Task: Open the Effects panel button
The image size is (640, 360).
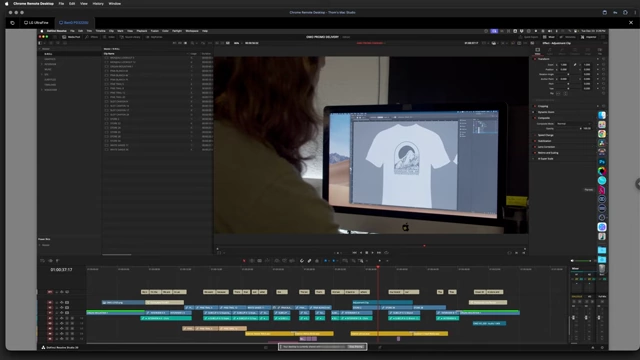Action: tap(92, 37)
